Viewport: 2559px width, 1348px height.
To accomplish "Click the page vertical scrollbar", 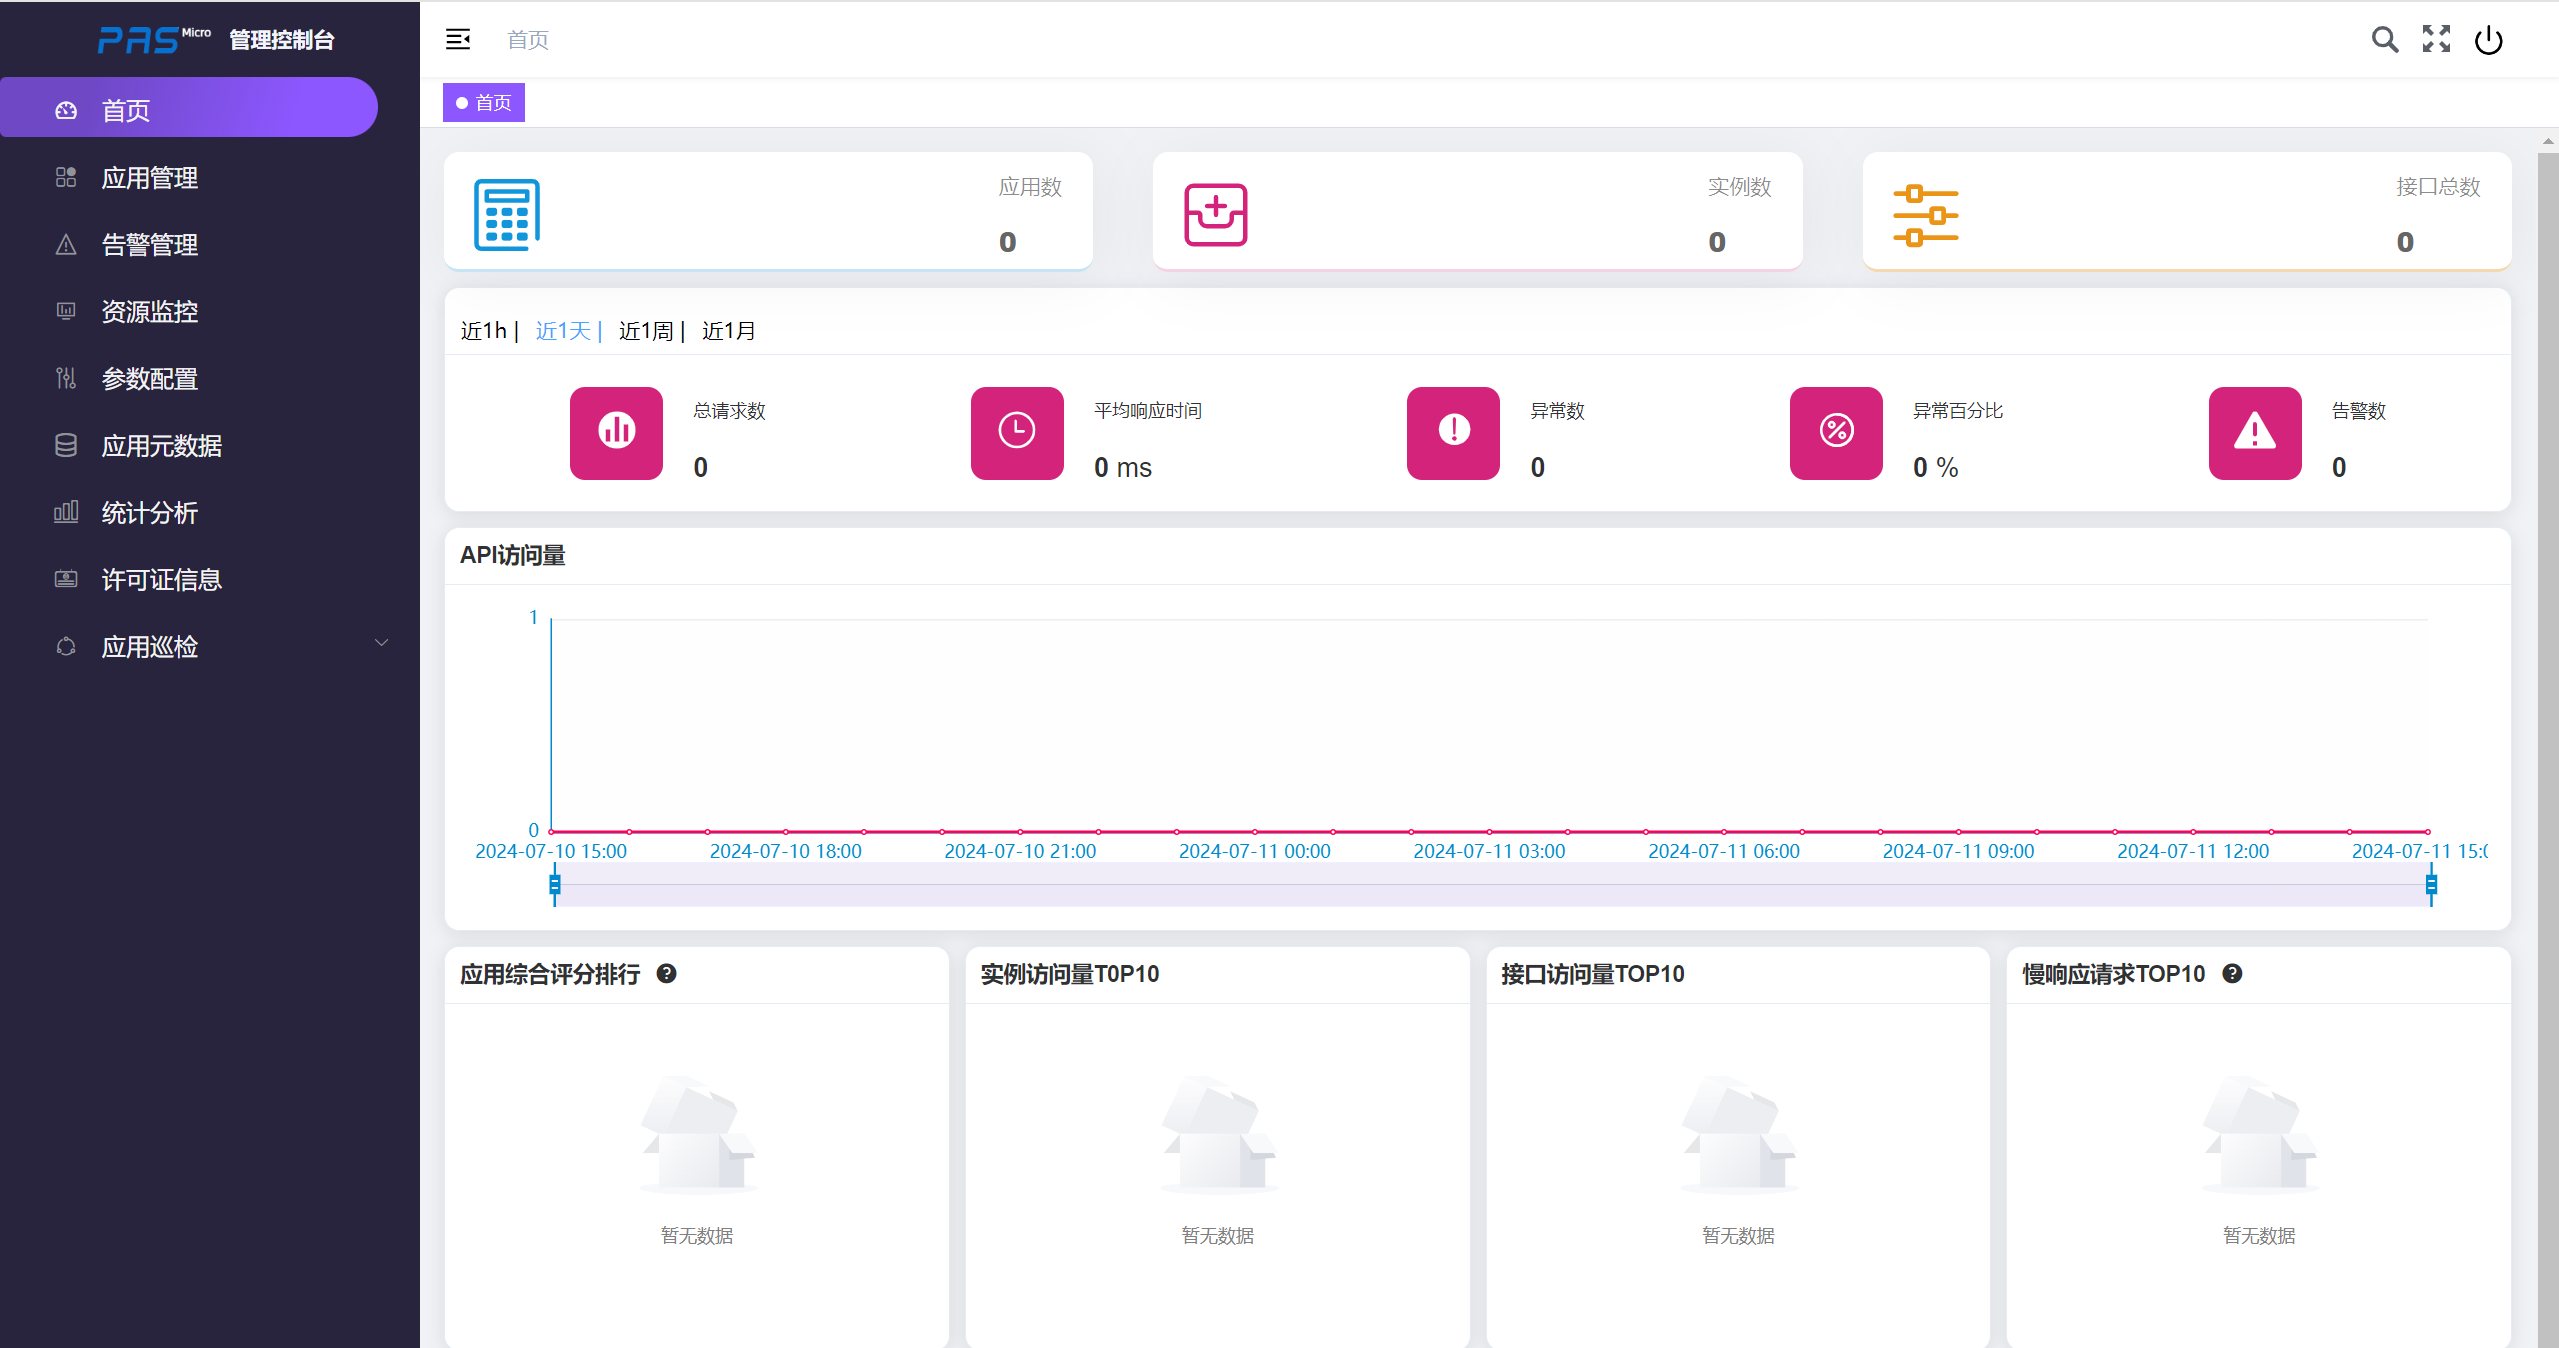I will click(2547, 700).
